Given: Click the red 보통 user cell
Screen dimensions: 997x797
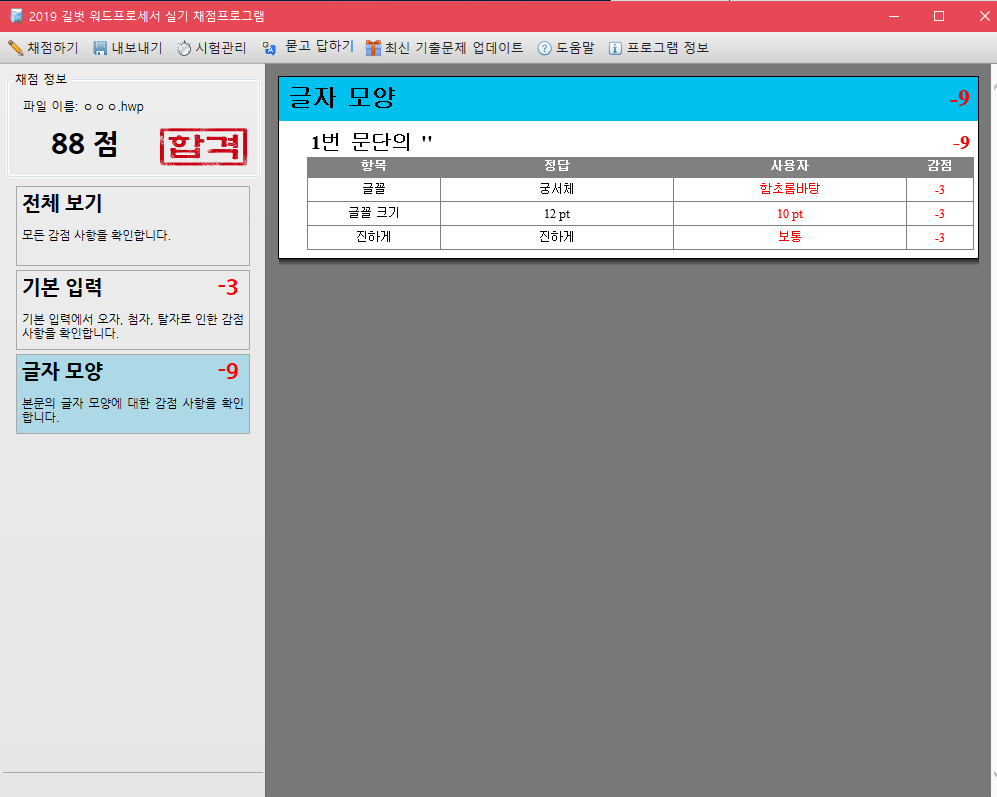Looking at the screenshot, I should coord(790,237).
